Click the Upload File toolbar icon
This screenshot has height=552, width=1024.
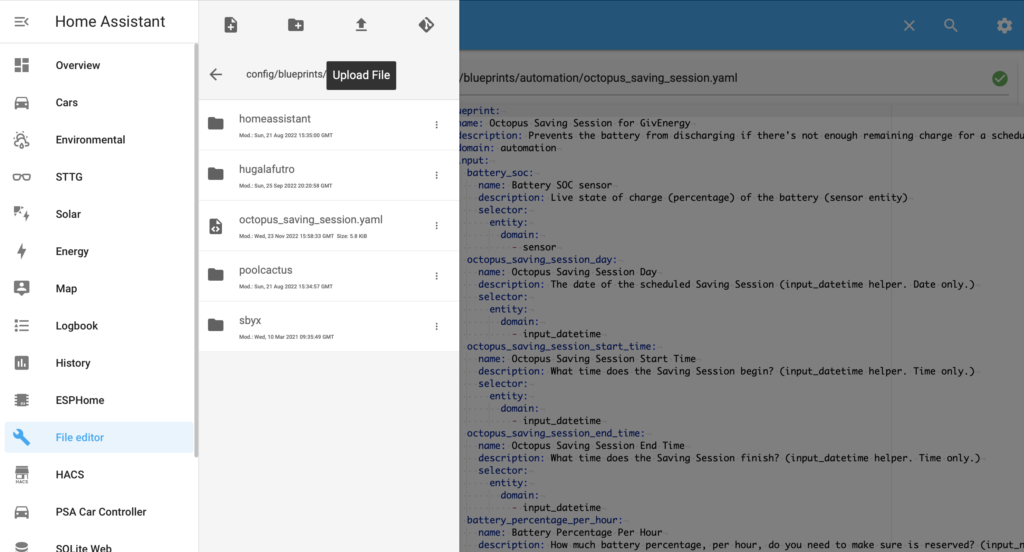click(x=361, y=25)
